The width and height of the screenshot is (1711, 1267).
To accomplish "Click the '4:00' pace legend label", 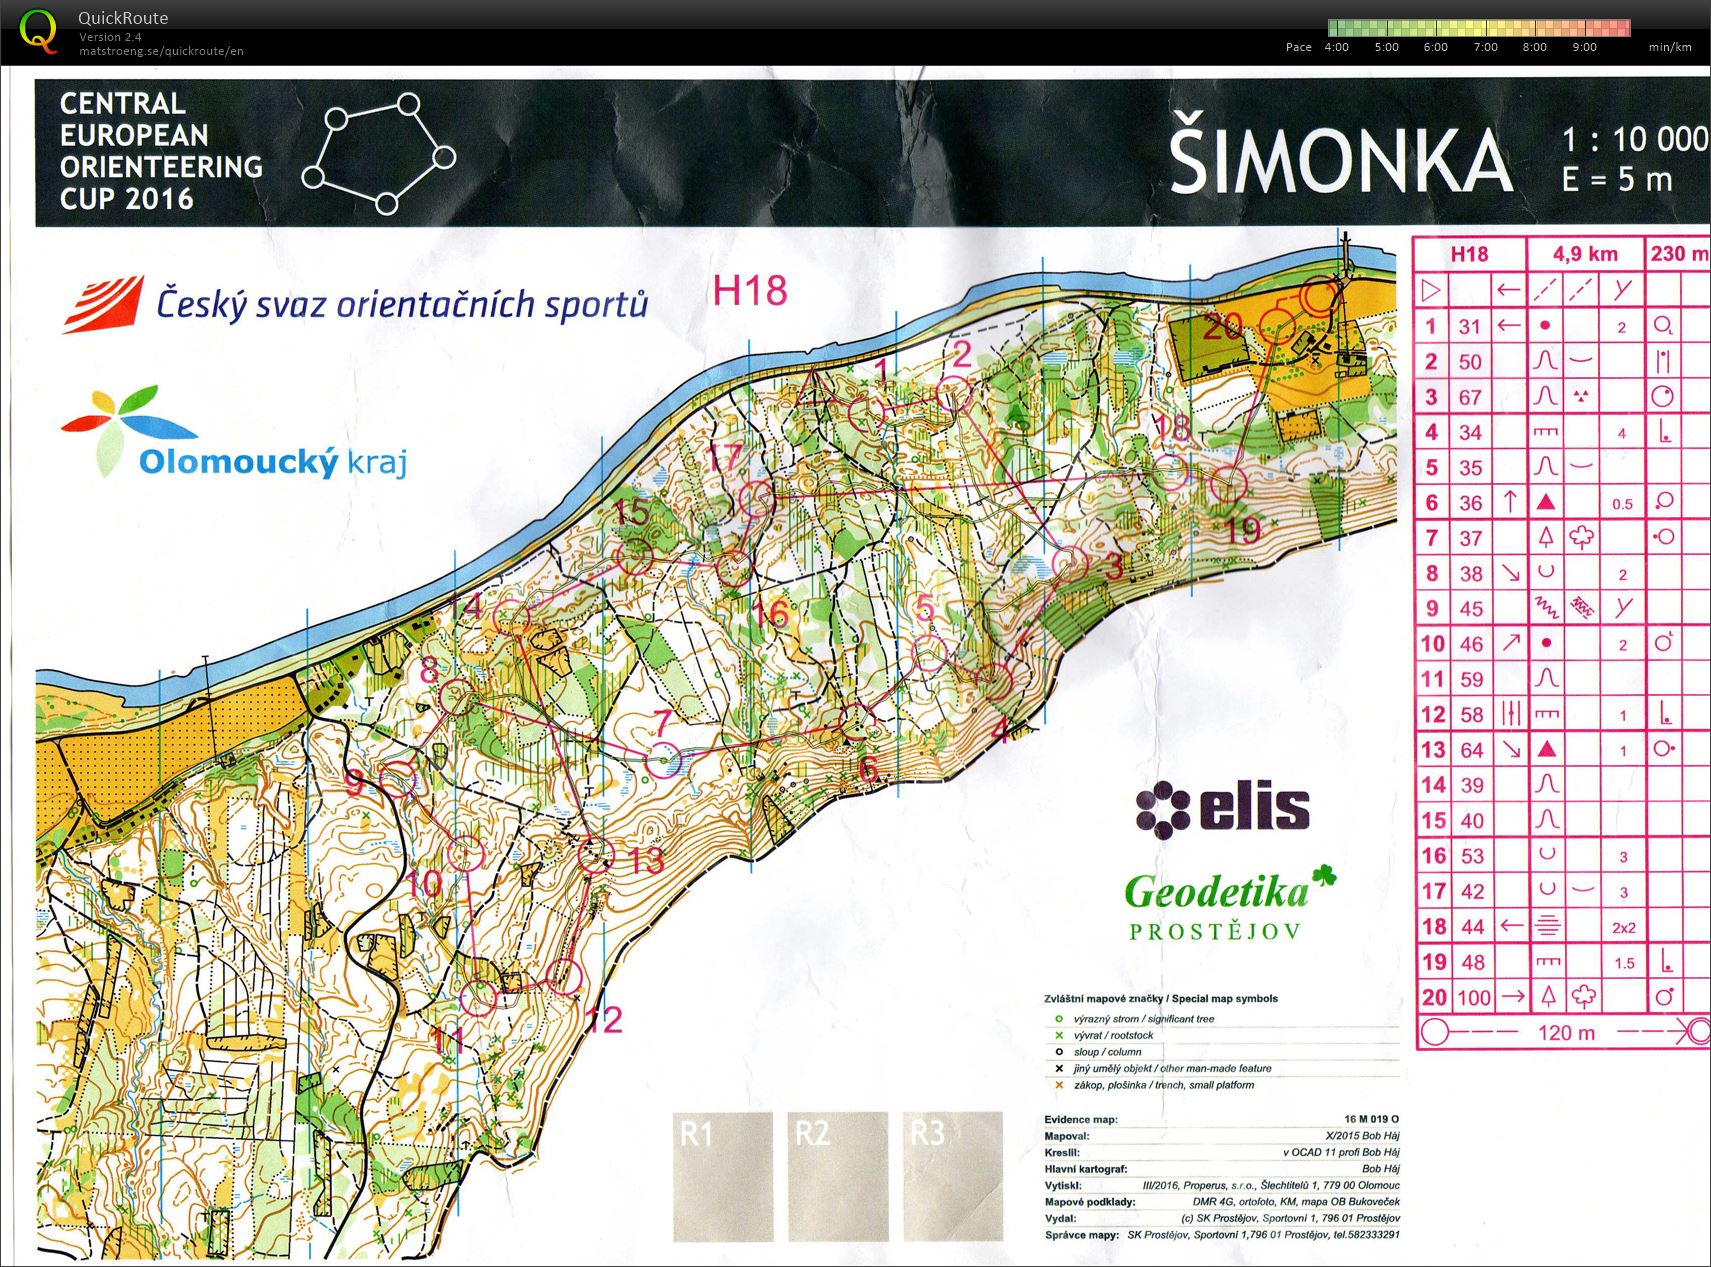I will (x=1336, y=47).
